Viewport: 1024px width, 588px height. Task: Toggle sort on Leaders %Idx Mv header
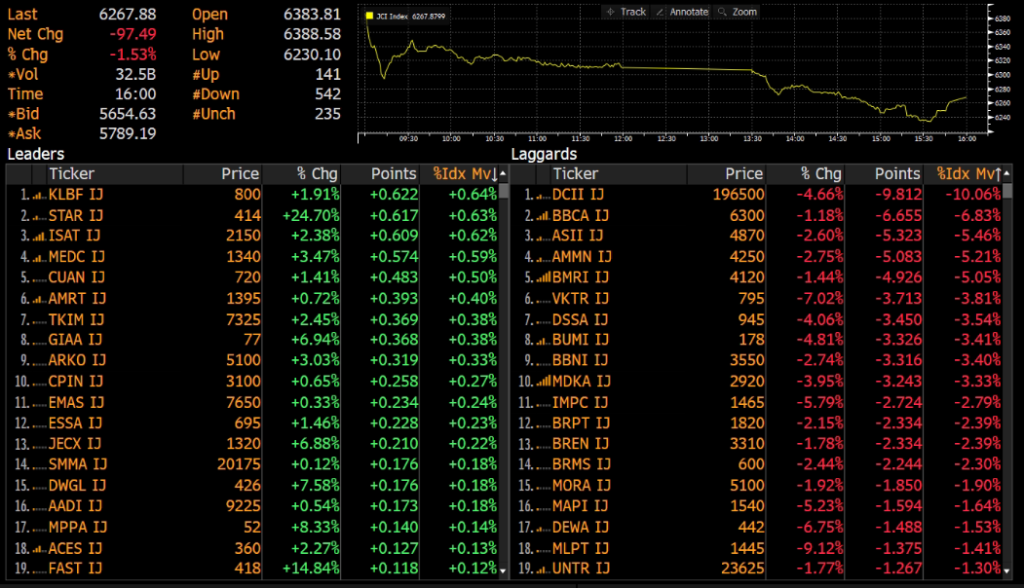[x=465, y=174]
